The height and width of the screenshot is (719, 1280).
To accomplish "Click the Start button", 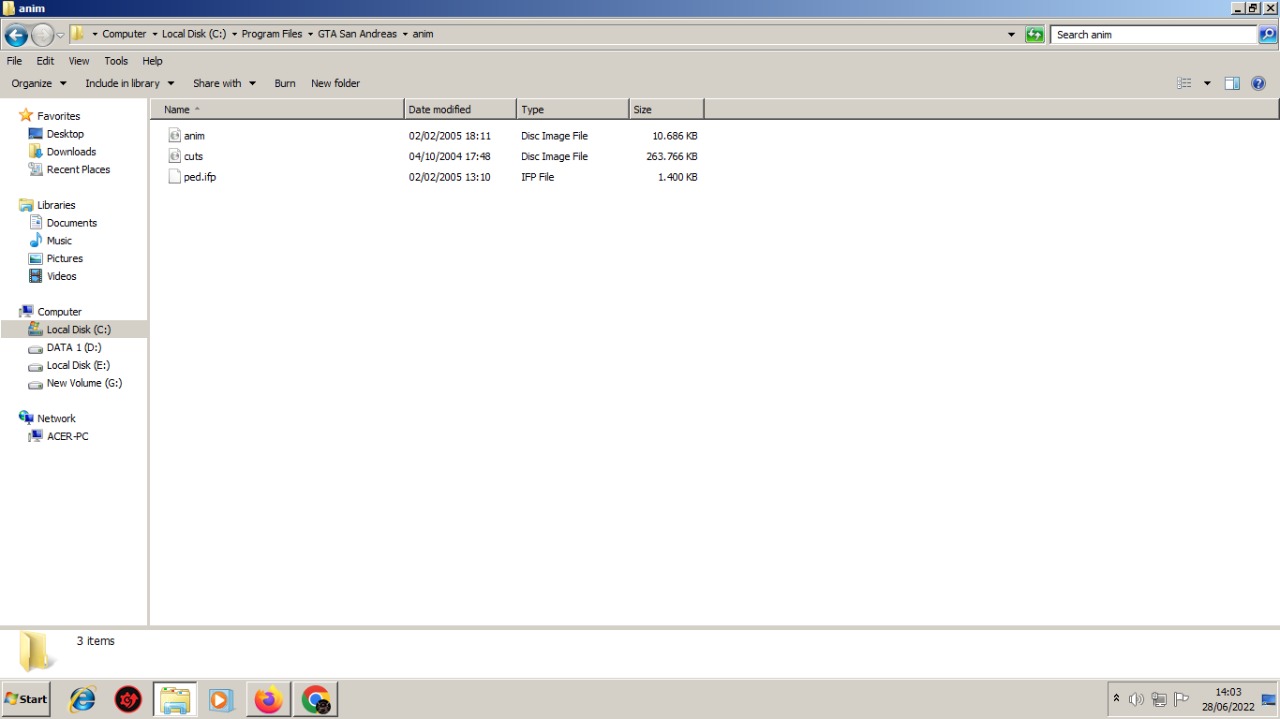I will coord(26,699).
